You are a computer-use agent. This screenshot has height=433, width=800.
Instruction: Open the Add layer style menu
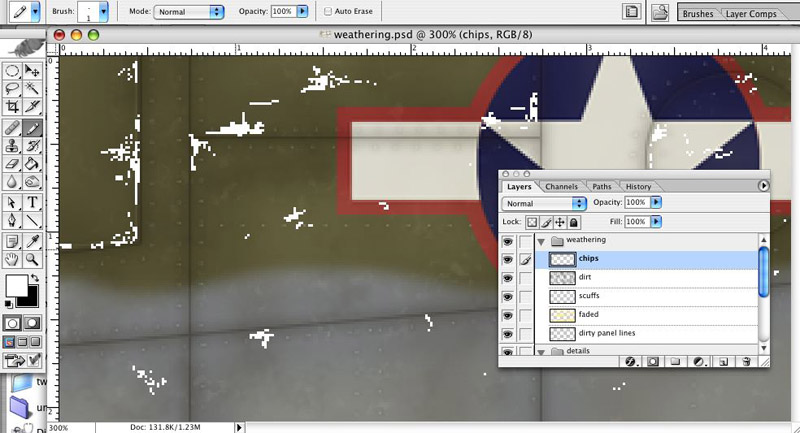(x=631, y=362)
